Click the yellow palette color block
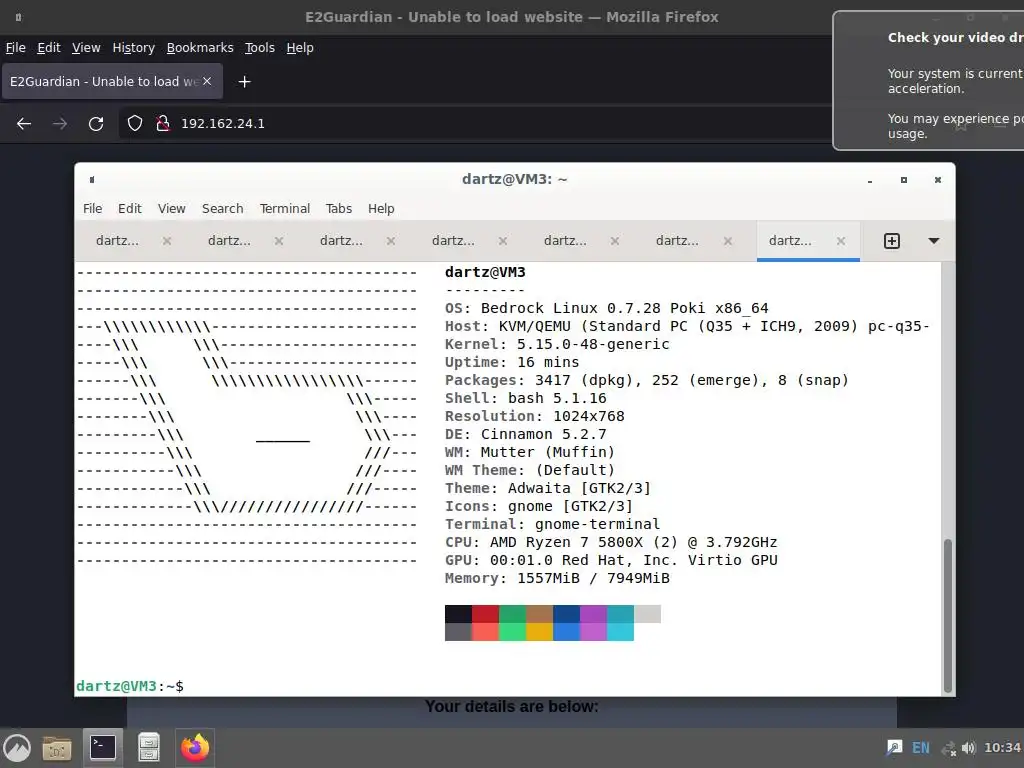The width and height of the screenshot is (1024, 768). [x=539, y=632]
